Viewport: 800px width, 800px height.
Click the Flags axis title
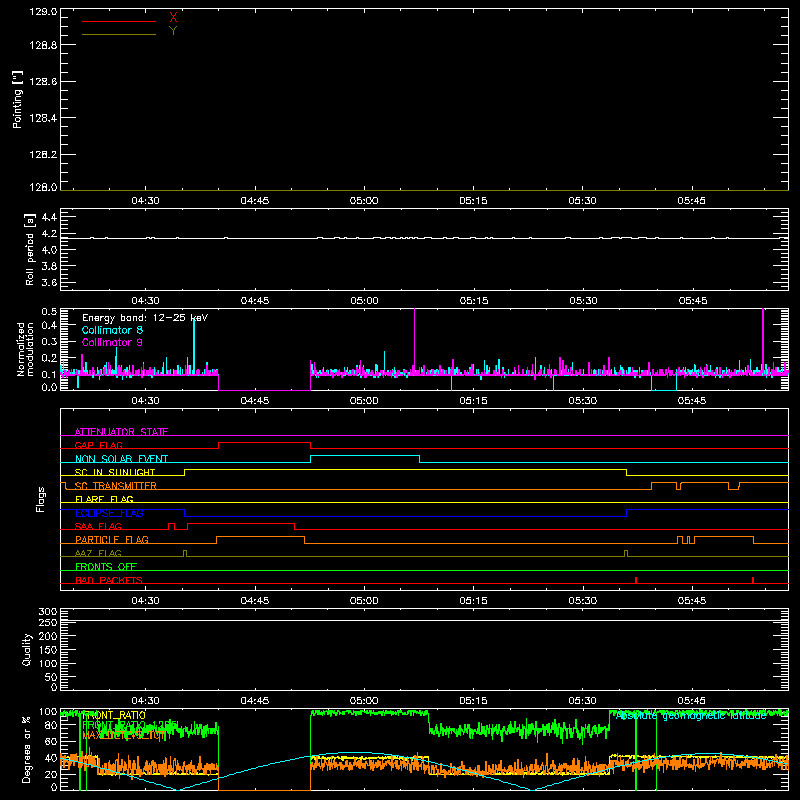pyautogui.click(x=41, y=499)
